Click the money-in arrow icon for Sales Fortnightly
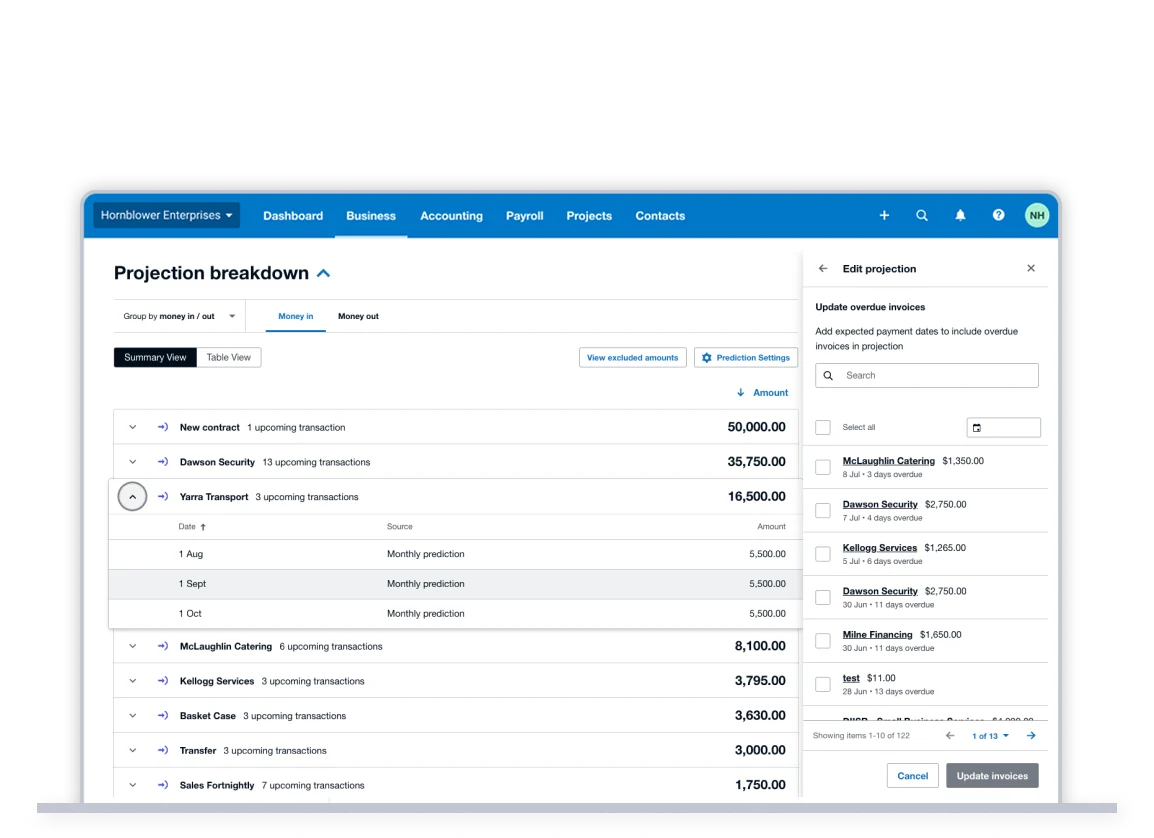 [163, 785]
